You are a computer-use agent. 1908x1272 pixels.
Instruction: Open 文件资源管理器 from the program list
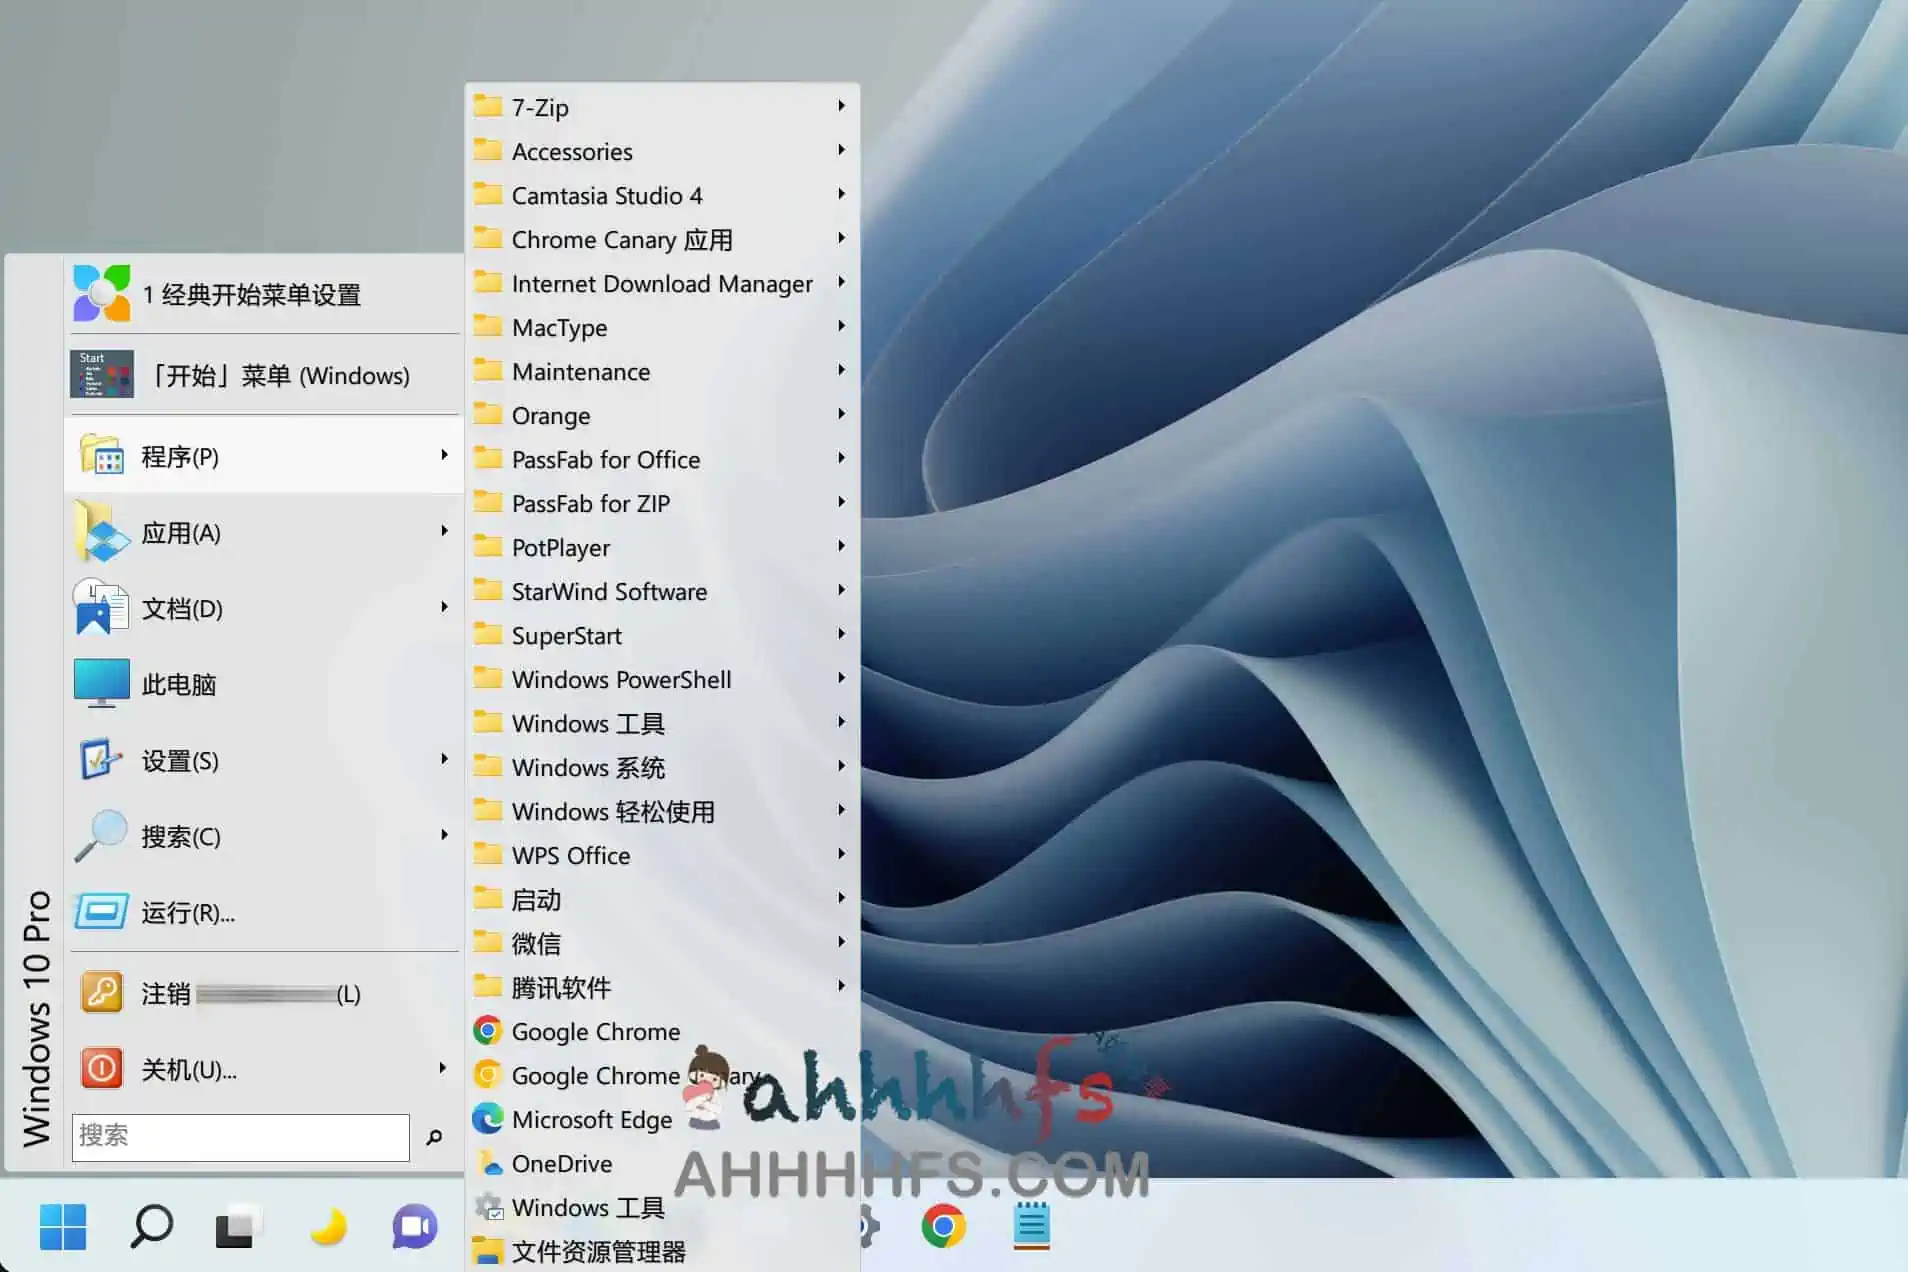click(x=598, y=1251)
